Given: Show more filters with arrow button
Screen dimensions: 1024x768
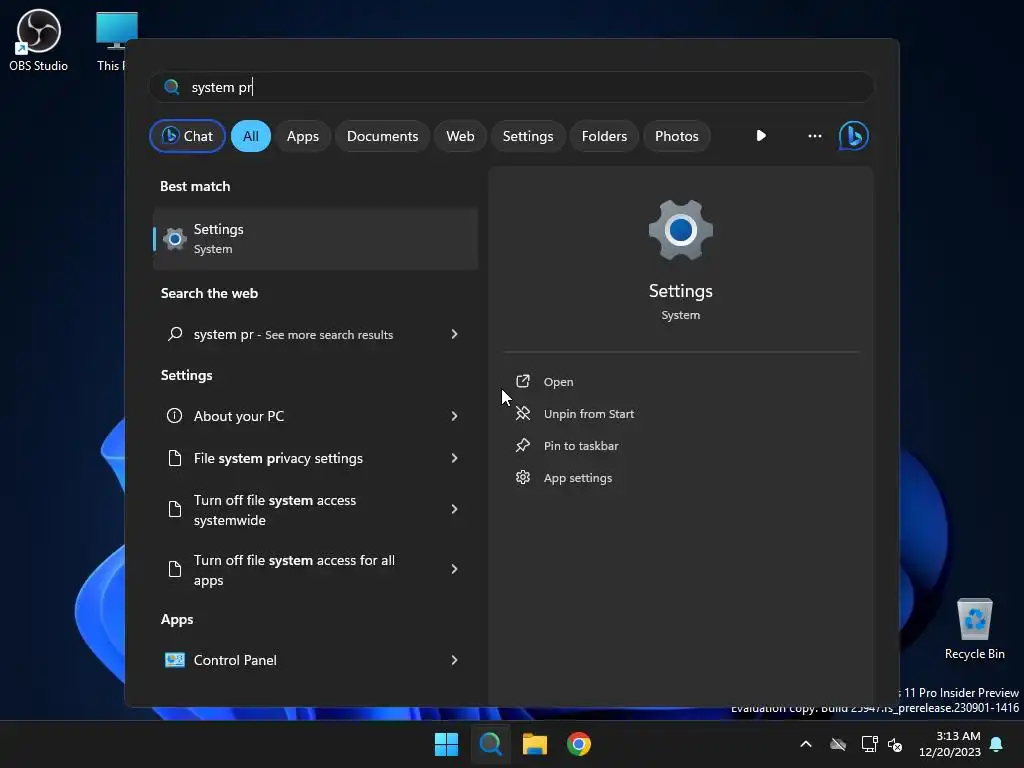Looking at the screenshot, I should pos(761,136).
